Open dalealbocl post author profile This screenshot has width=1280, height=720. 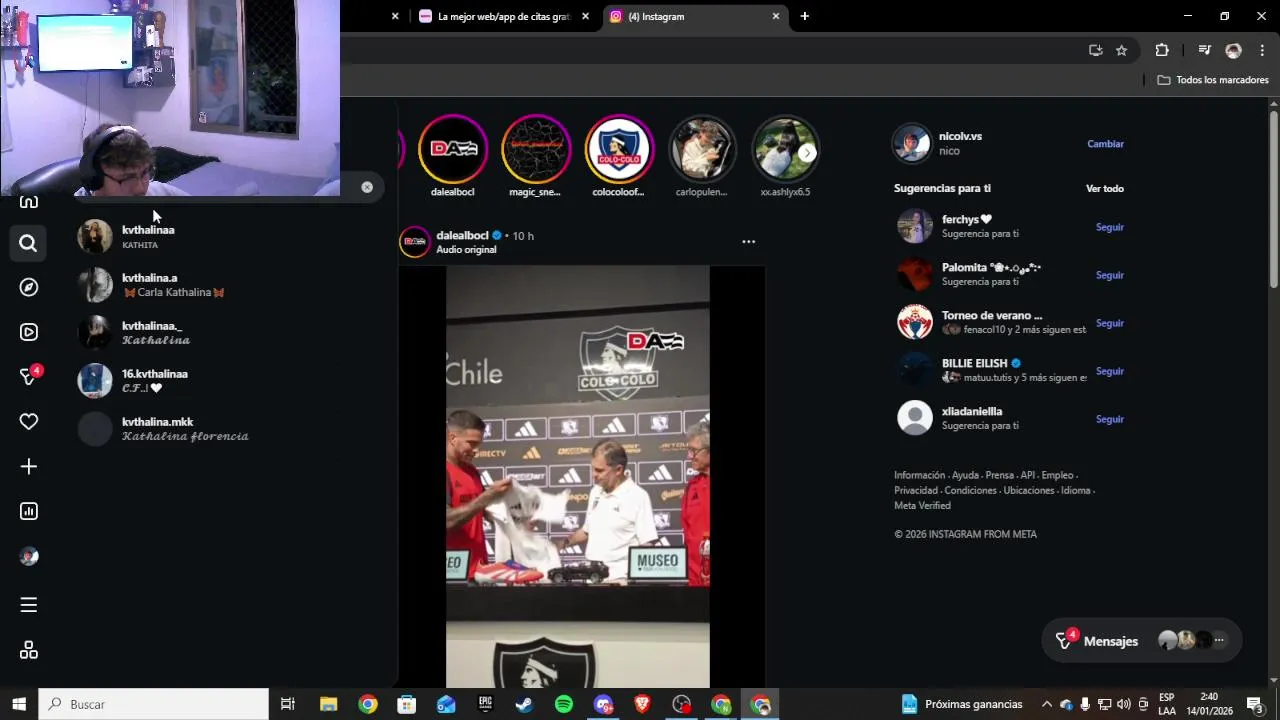point(462,235)
